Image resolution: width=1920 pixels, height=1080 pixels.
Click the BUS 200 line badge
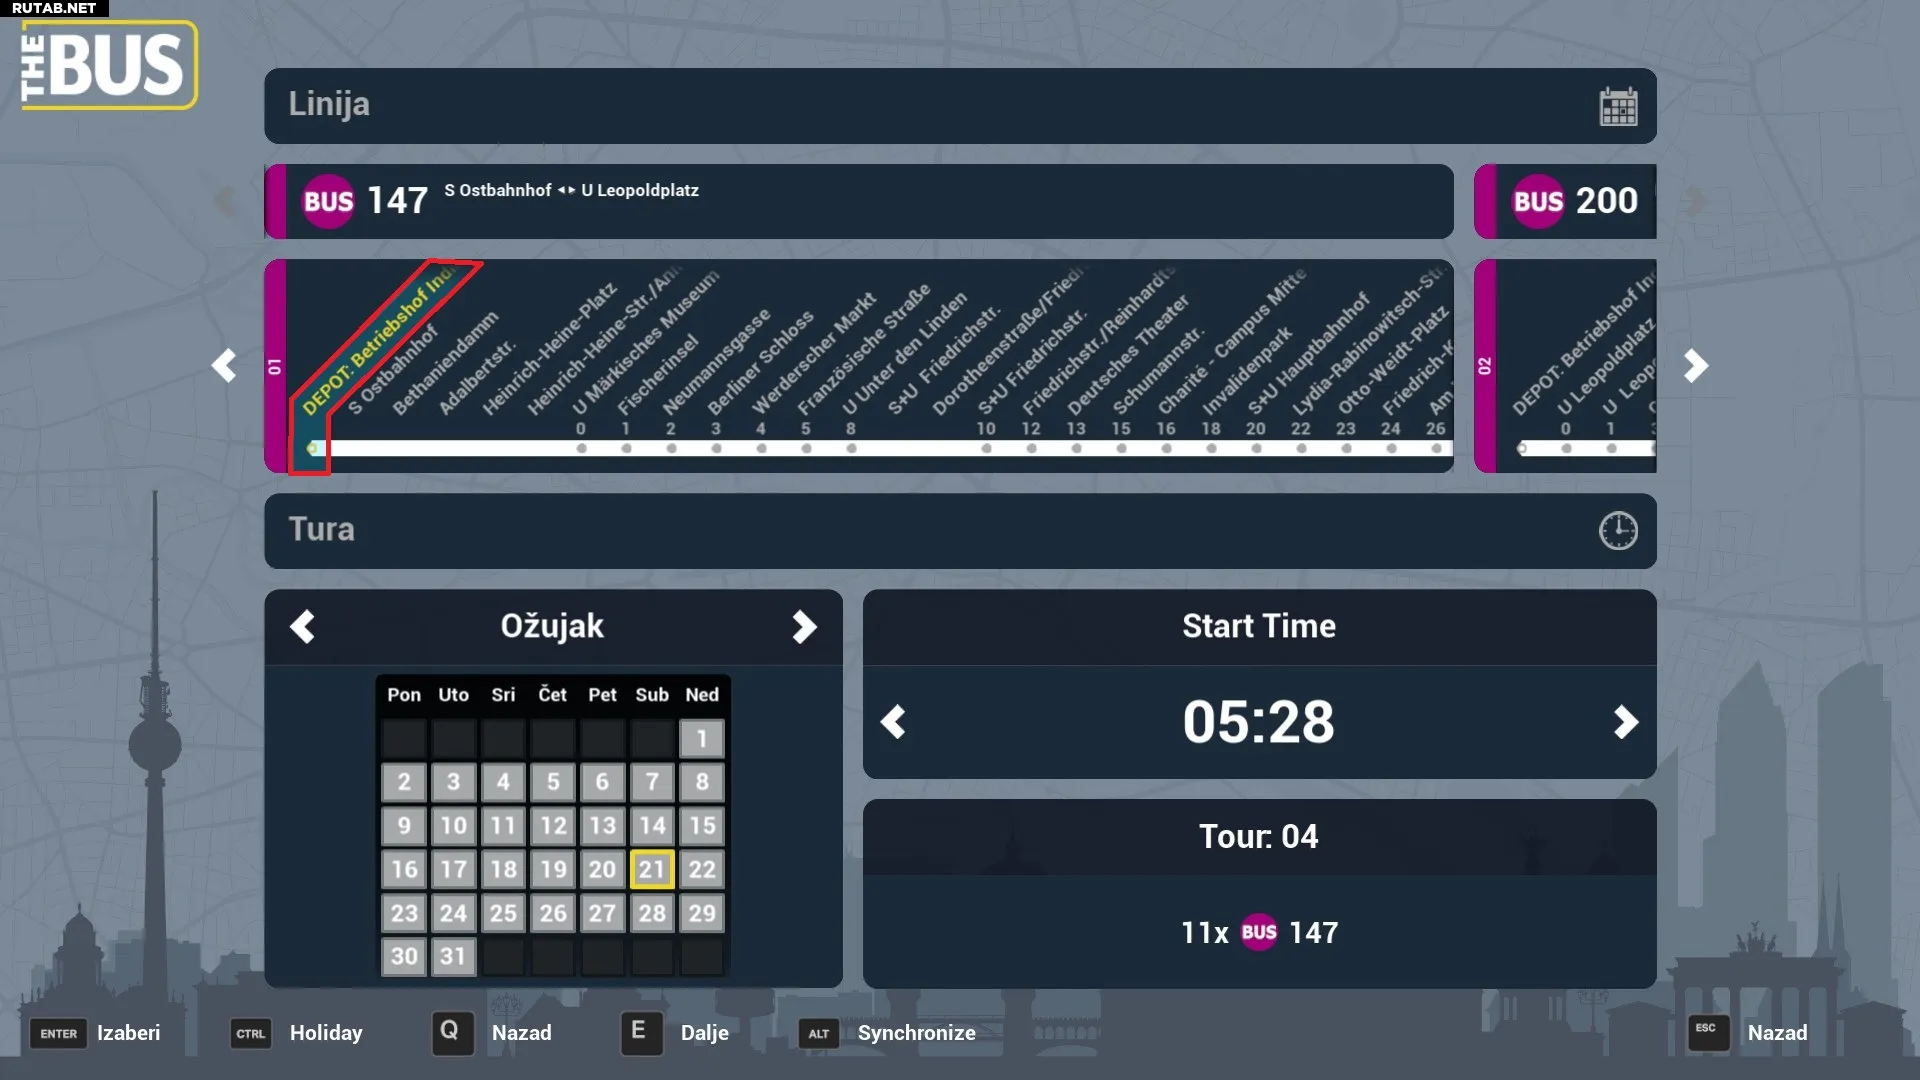coord(1539,202)
